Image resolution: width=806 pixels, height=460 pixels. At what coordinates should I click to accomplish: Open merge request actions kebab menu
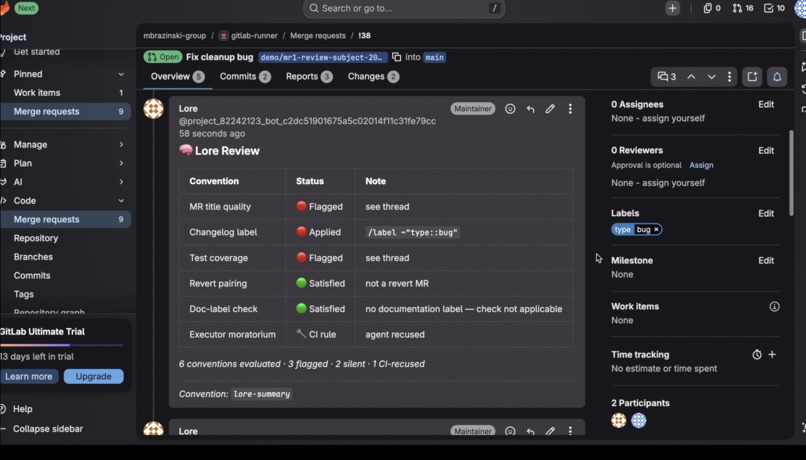pyautogui.click(x=729, y=77)
